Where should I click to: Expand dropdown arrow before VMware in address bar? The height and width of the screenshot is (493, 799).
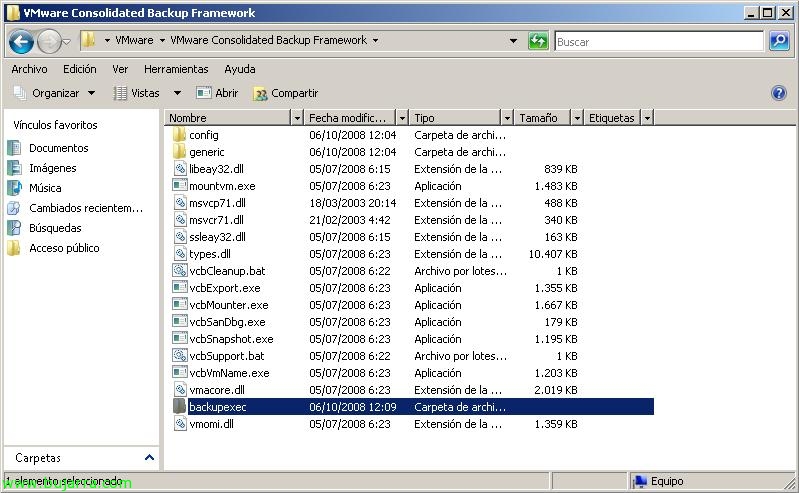pyautogui.click(x=108, y=40)
